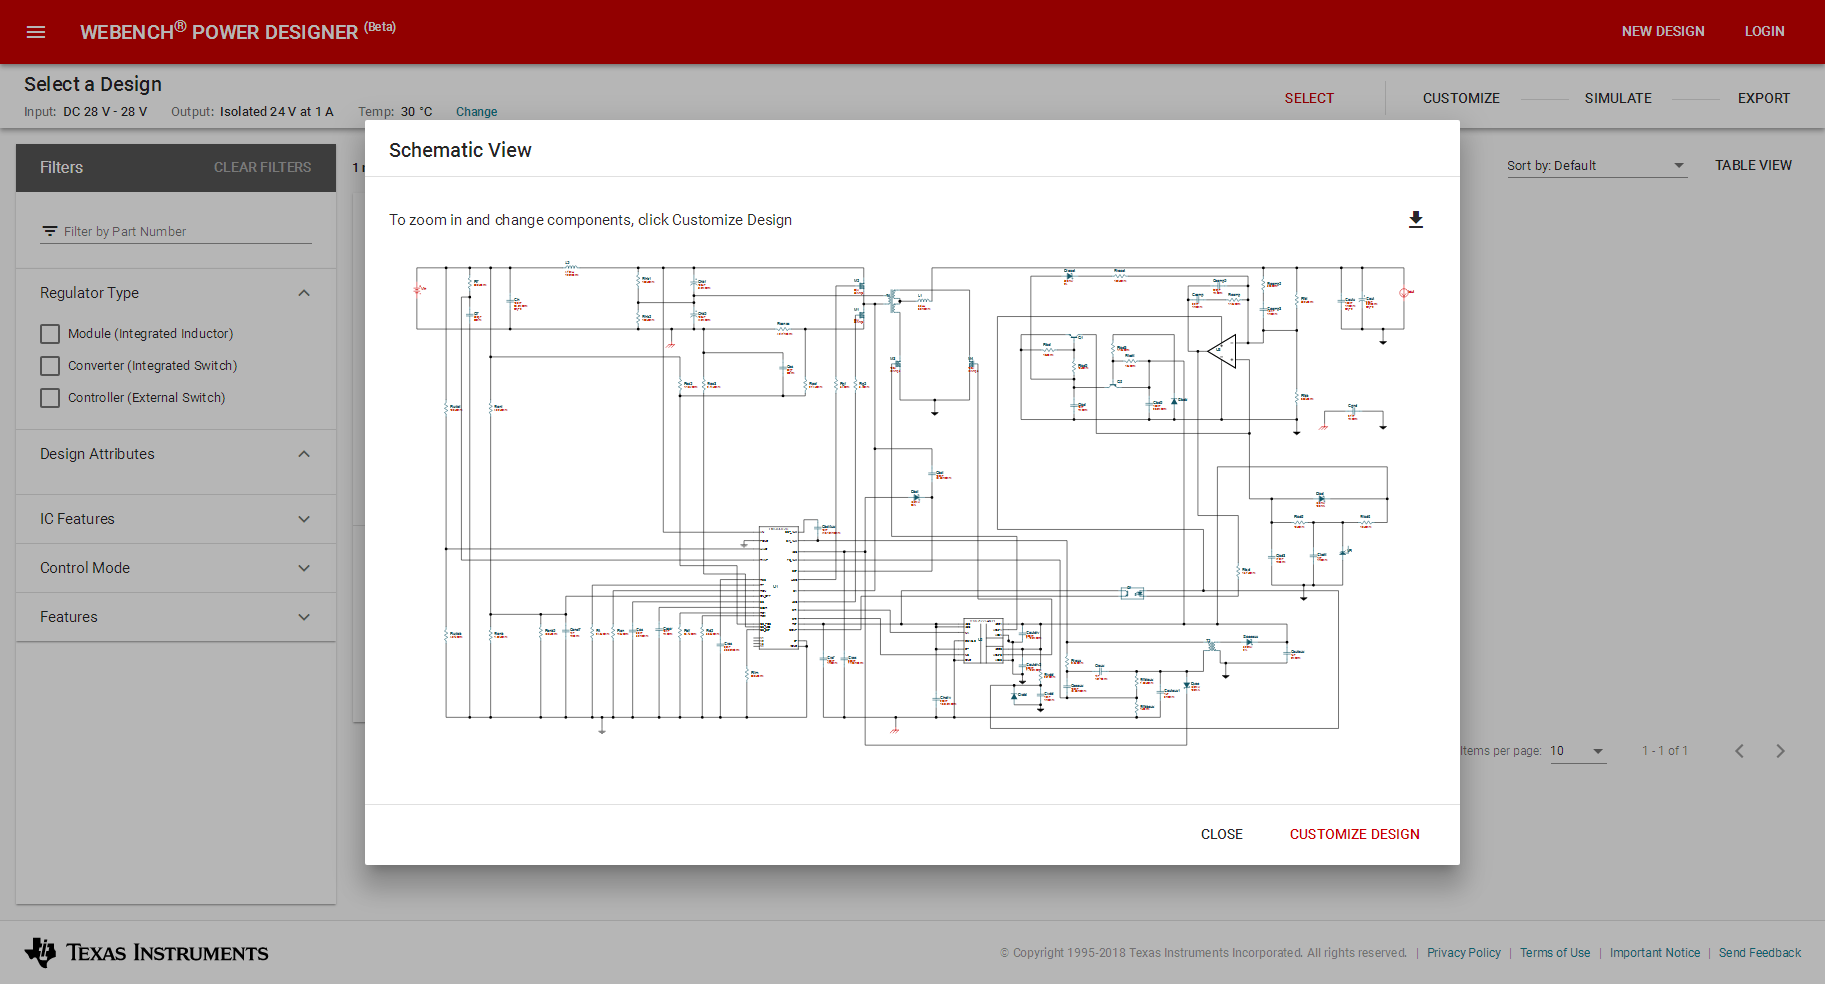
Task: Click the filter icon beside Part Number
Action: [x=49, y=232]
